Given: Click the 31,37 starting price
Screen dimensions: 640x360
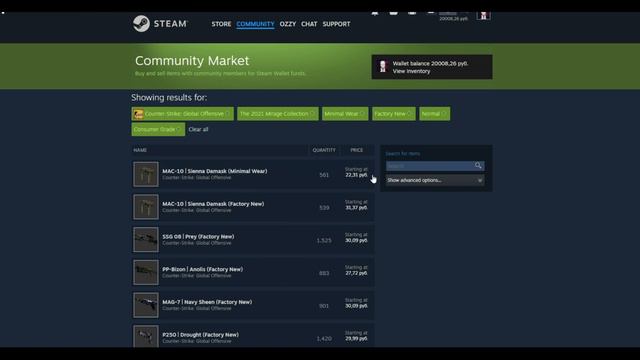Looking at the screenshot, I should click(356, 207).
